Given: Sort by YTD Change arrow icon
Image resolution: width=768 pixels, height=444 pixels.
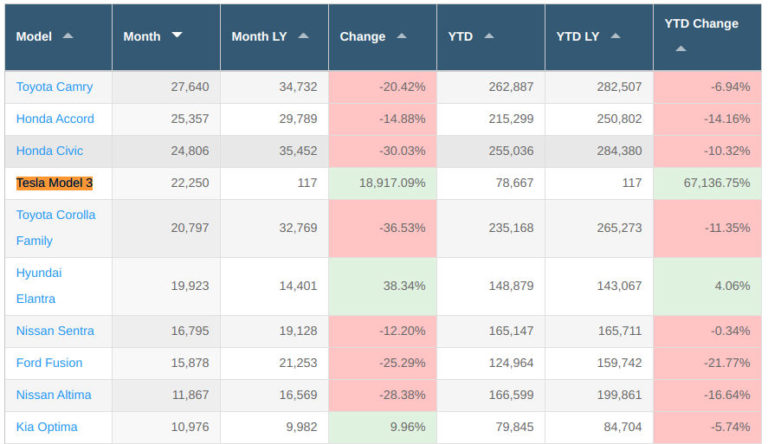Looking at the screenshot, I should coord(681,49).
